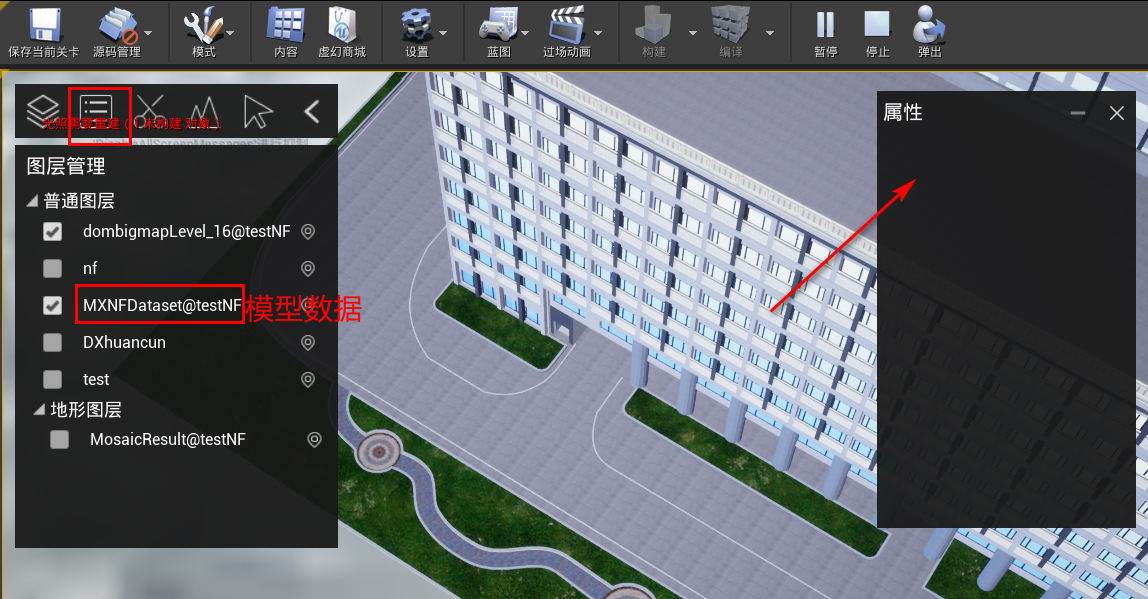The image size is (1148, 599).
Task: Enable the nf layer checkbox
Action: (x=53, y=269)
